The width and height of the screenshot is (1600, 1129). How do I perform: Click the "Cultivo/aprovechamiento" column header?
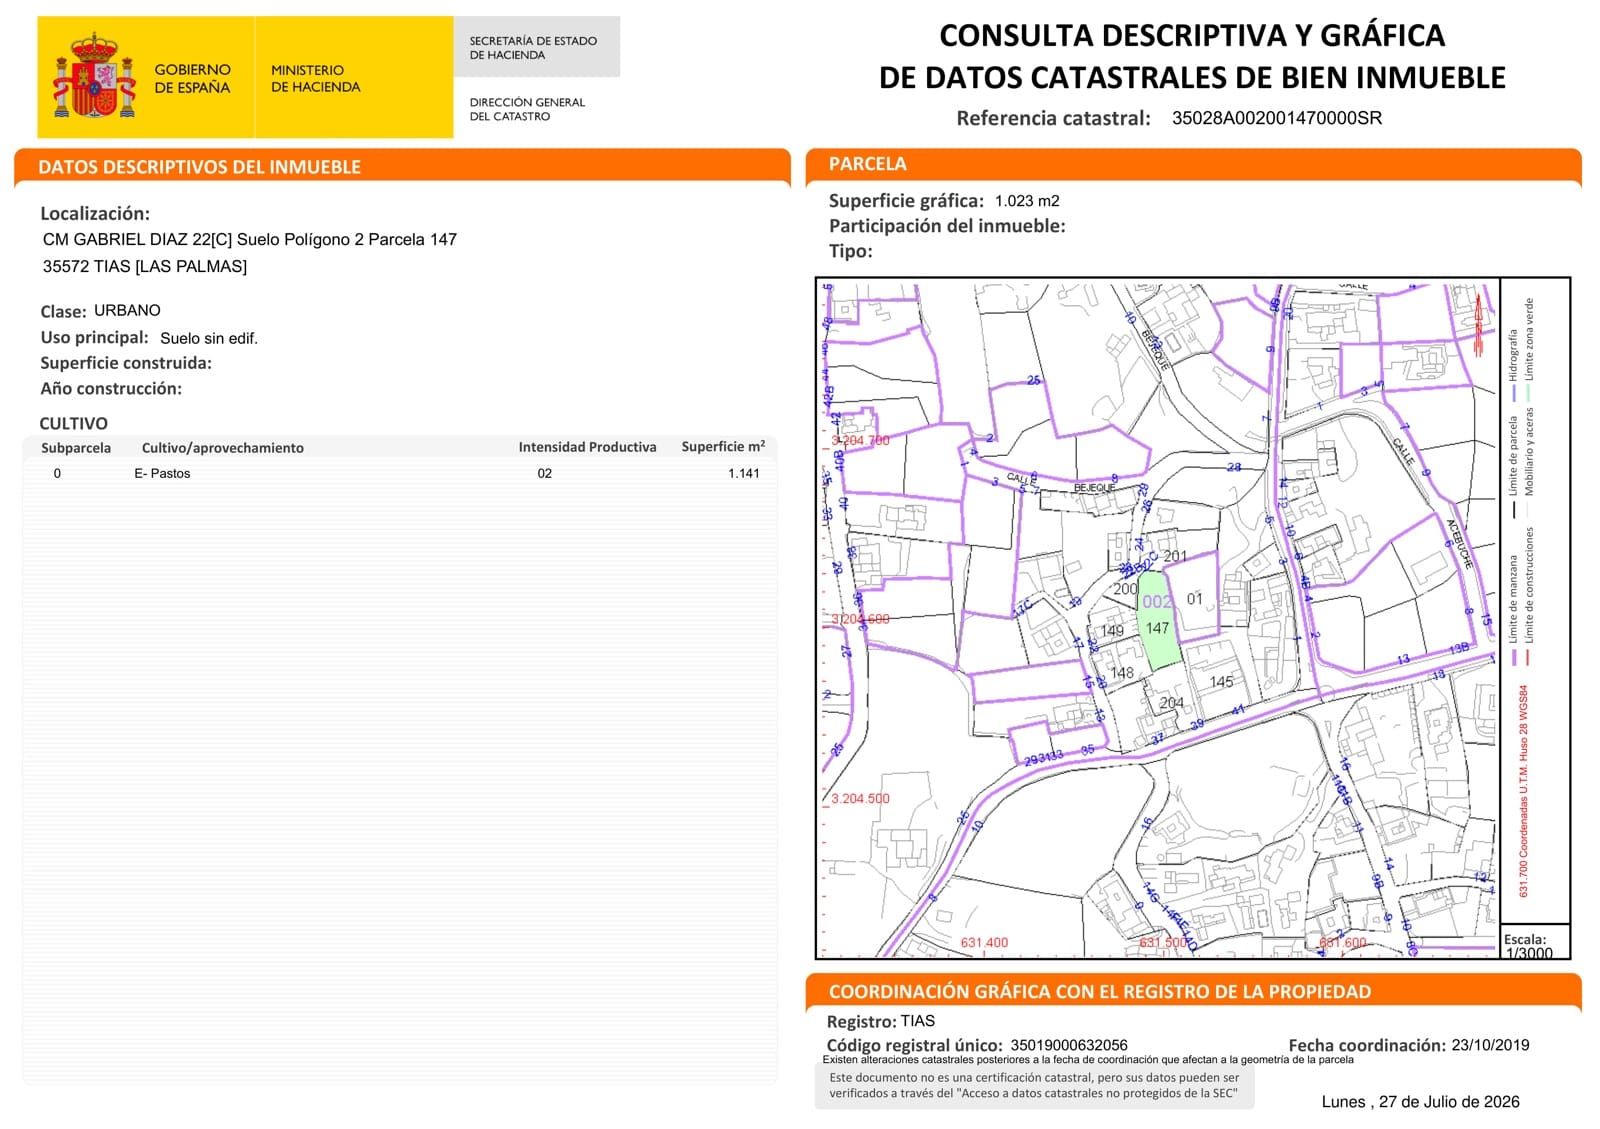223,448
